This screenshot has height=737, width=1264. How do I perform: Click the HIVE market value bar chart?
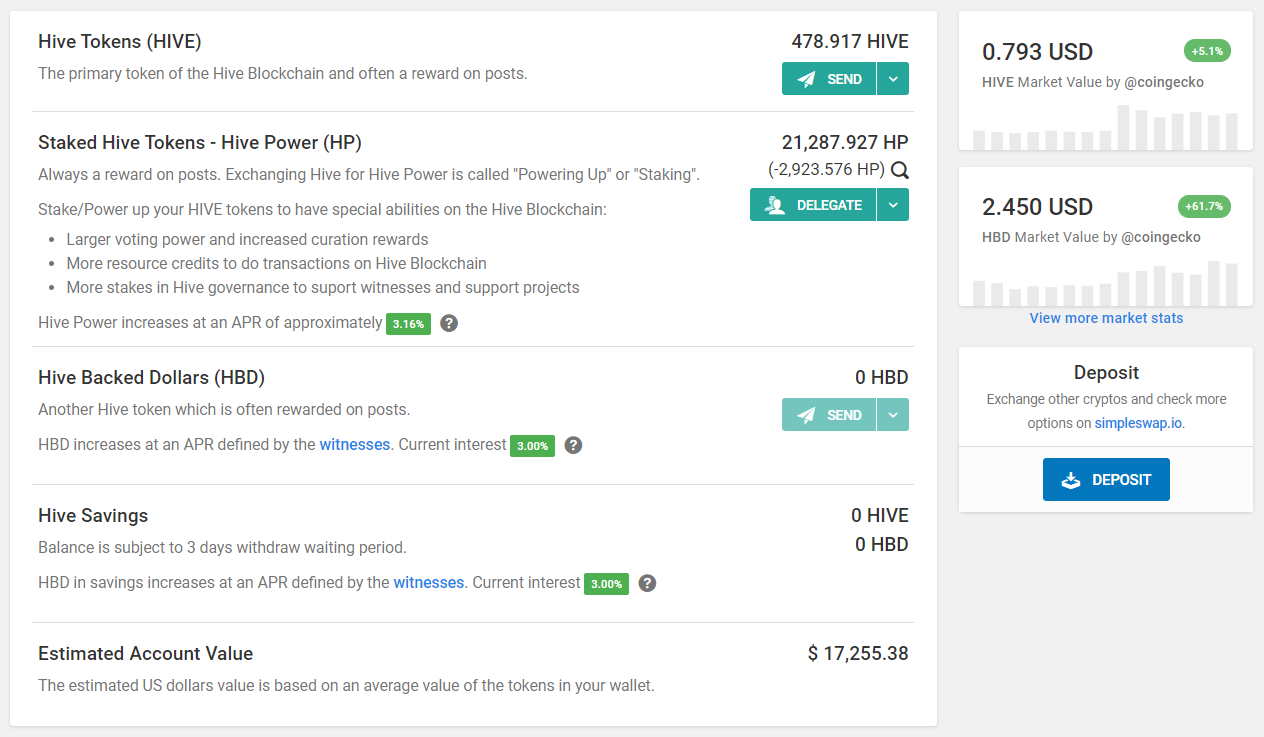tap(1106, 127)
